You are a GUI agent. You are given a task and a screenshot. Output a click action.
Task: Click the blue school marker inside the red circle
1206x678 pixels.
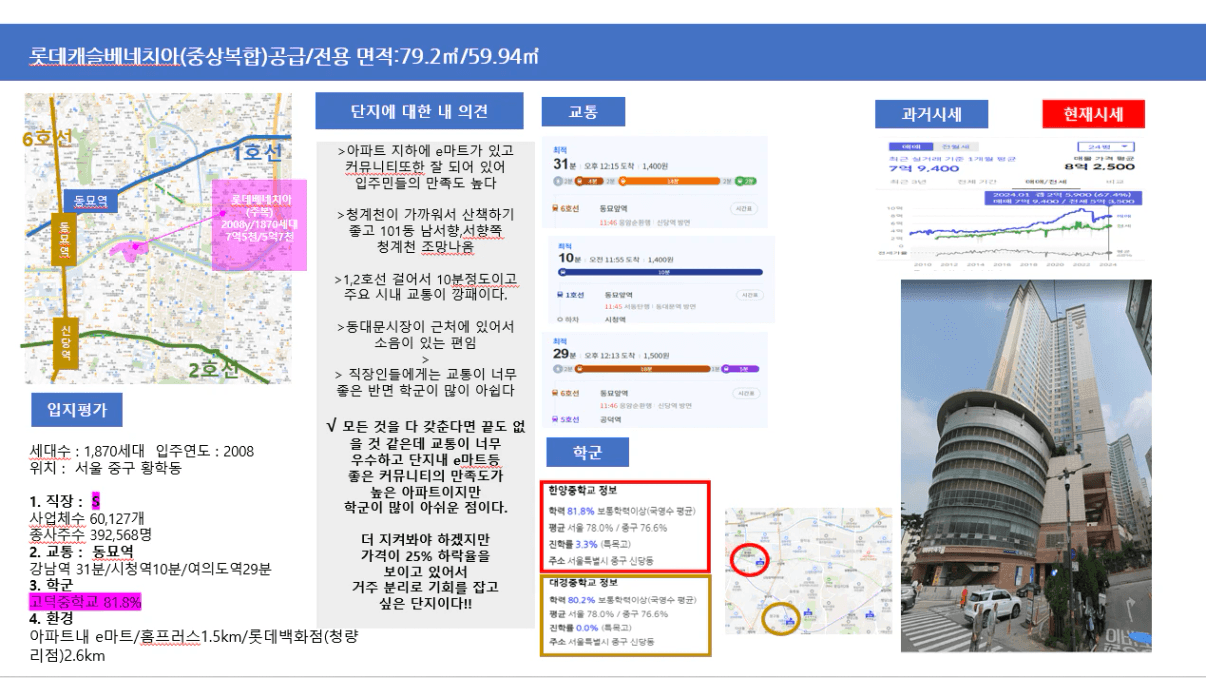760,563
